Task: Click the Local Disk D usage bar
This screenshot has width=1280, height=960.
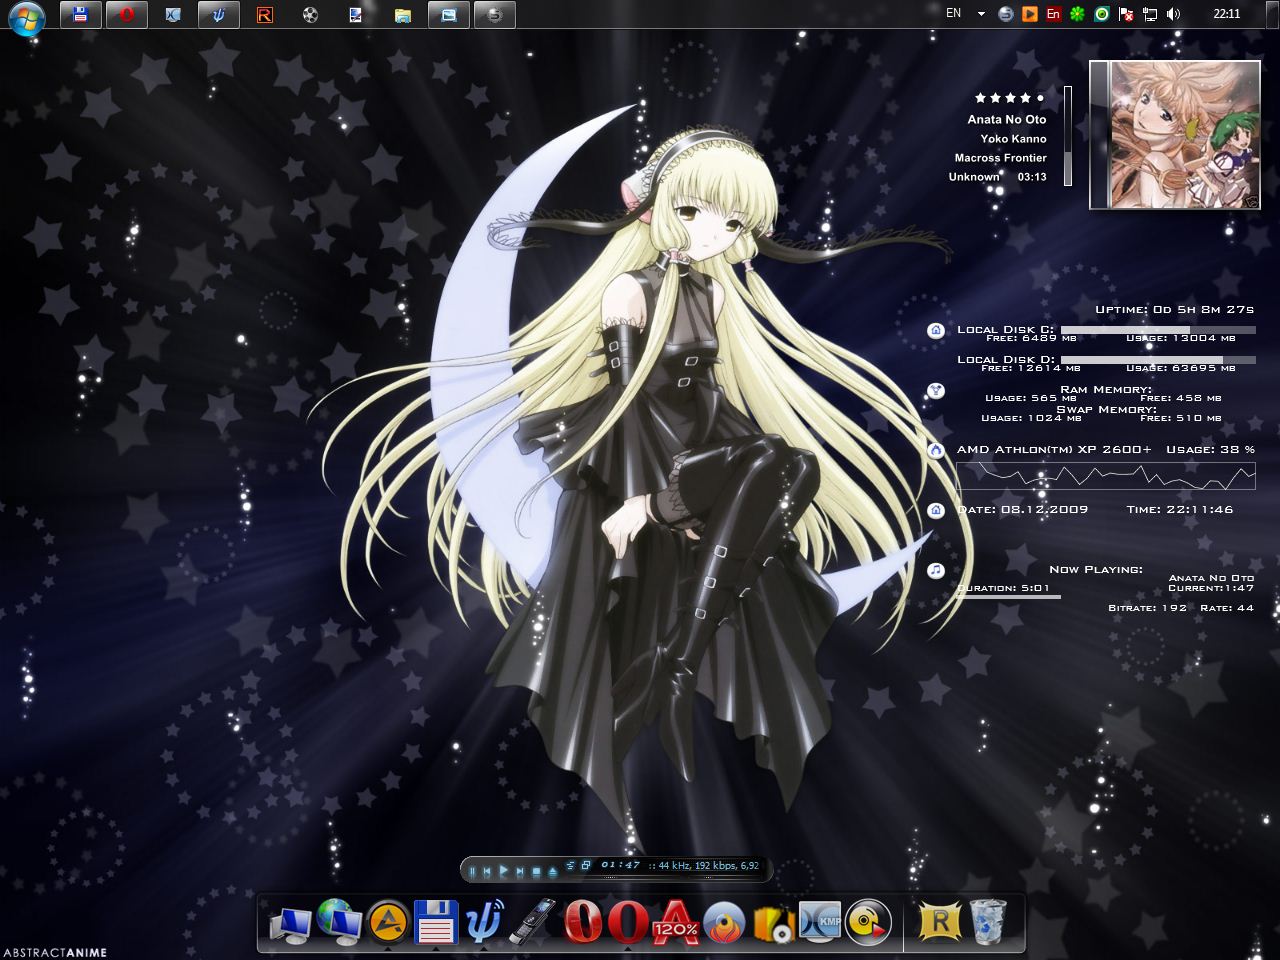Action: (x=1158, y=359)
